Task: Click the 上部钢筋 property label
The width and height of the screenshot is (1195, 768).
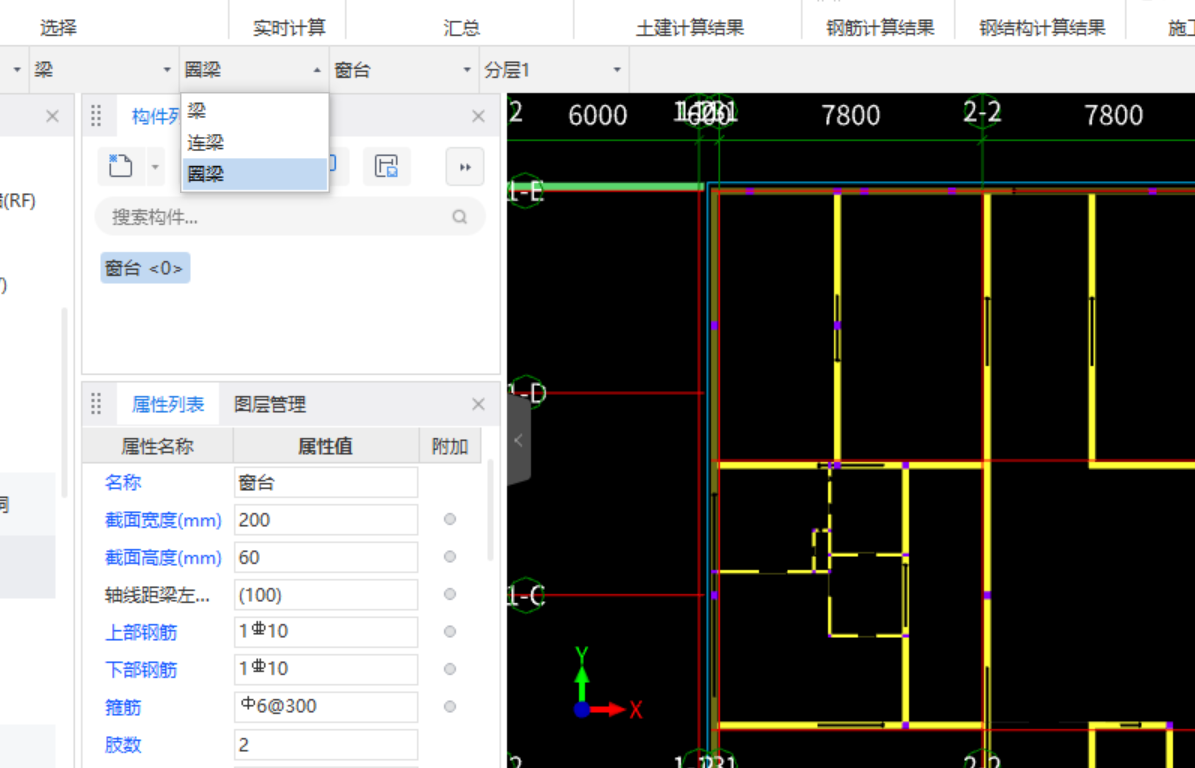Action: [141, 632]
